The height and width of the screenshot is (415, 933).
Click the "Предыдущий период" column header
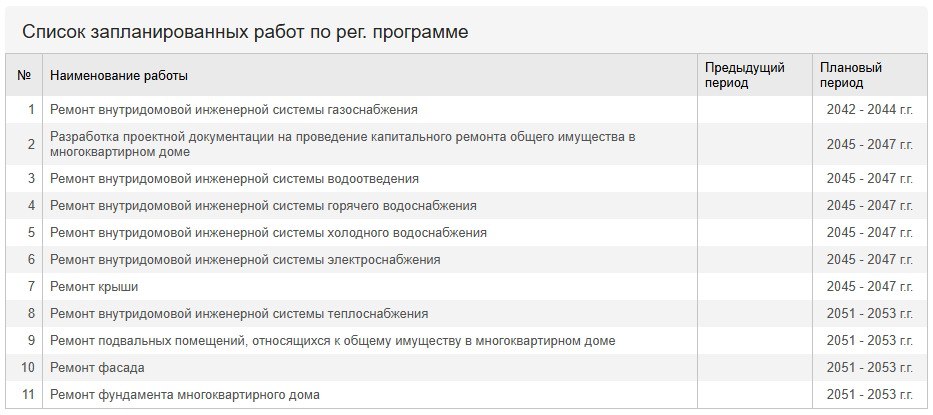pyautogui.click(x=744, y=75)
